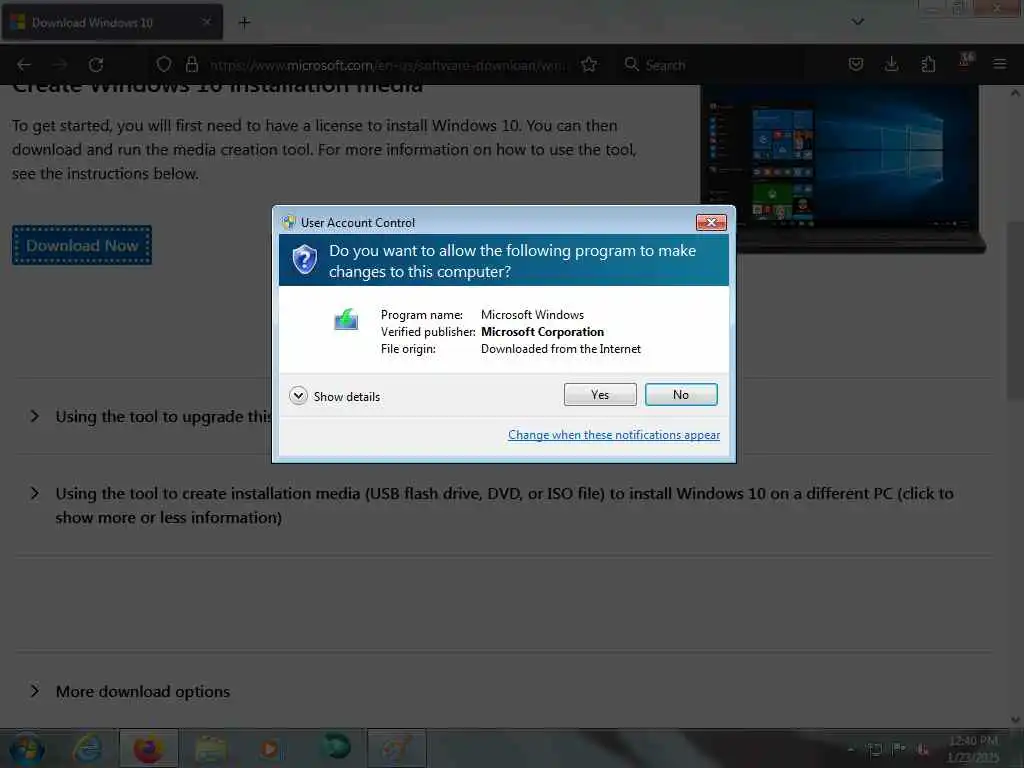Open the Extensions puzzle icon
Screen dimensions: 1024x768
click(928, 65)
